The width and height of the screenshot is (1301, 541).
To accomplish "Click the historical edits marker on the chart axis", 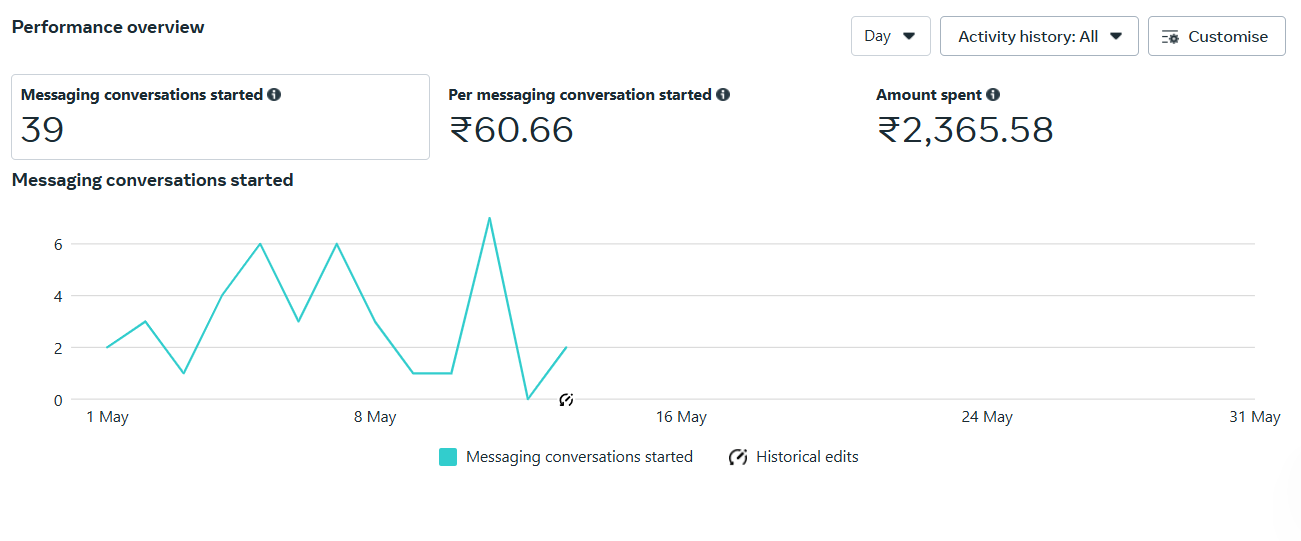I will tap(566, 400).
